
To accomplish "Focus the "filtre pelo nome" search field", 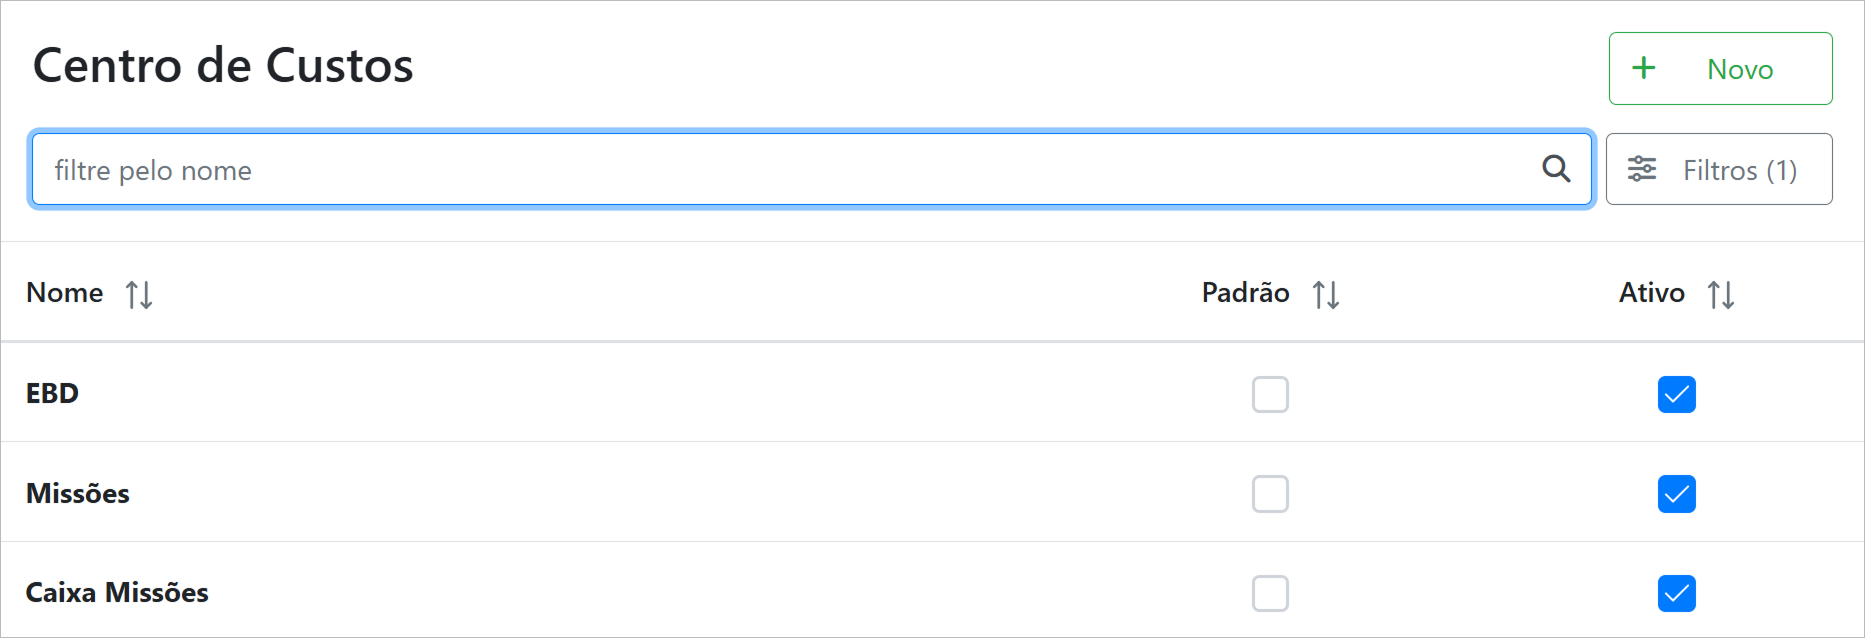I will [780, 170].
